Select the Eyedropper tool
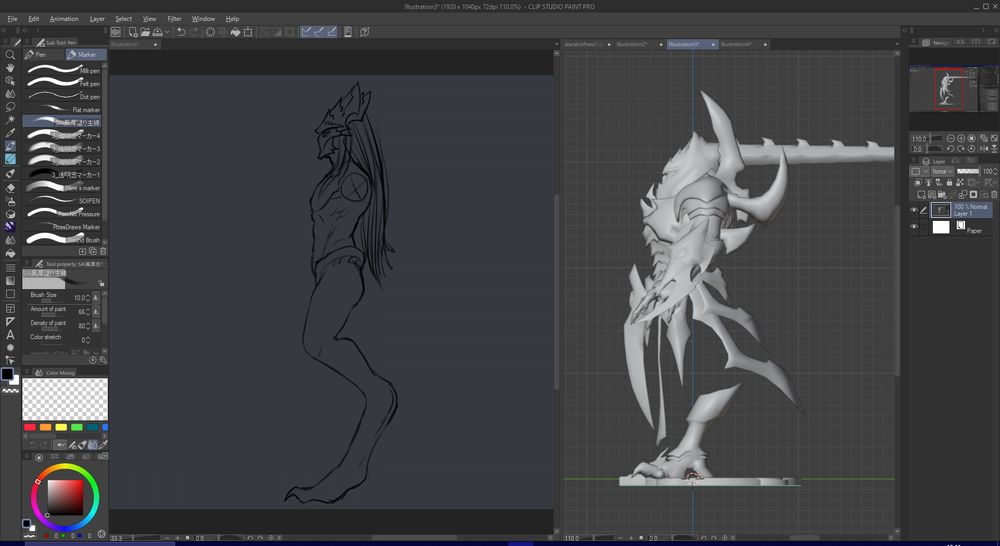The height and width of the screenshot is (546, 1000). 10,133
